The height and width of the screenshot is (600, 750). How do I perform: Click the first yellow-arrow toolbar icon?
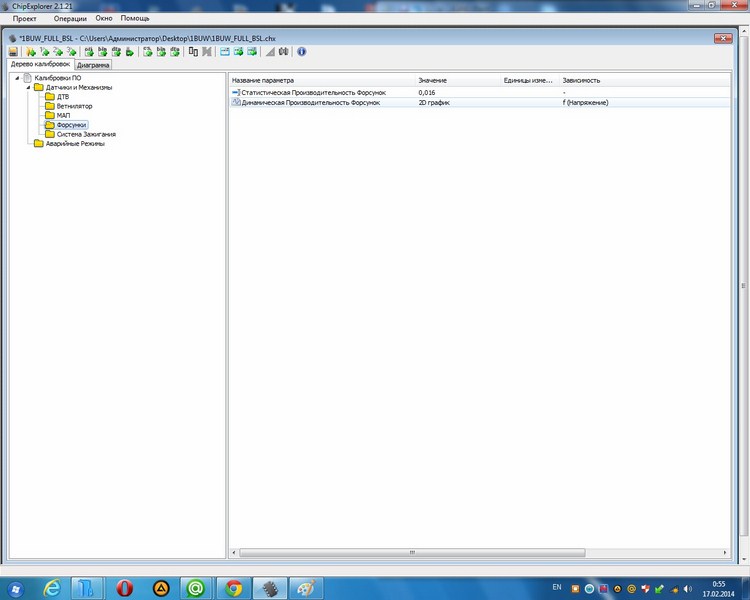[x=31, y=51]
